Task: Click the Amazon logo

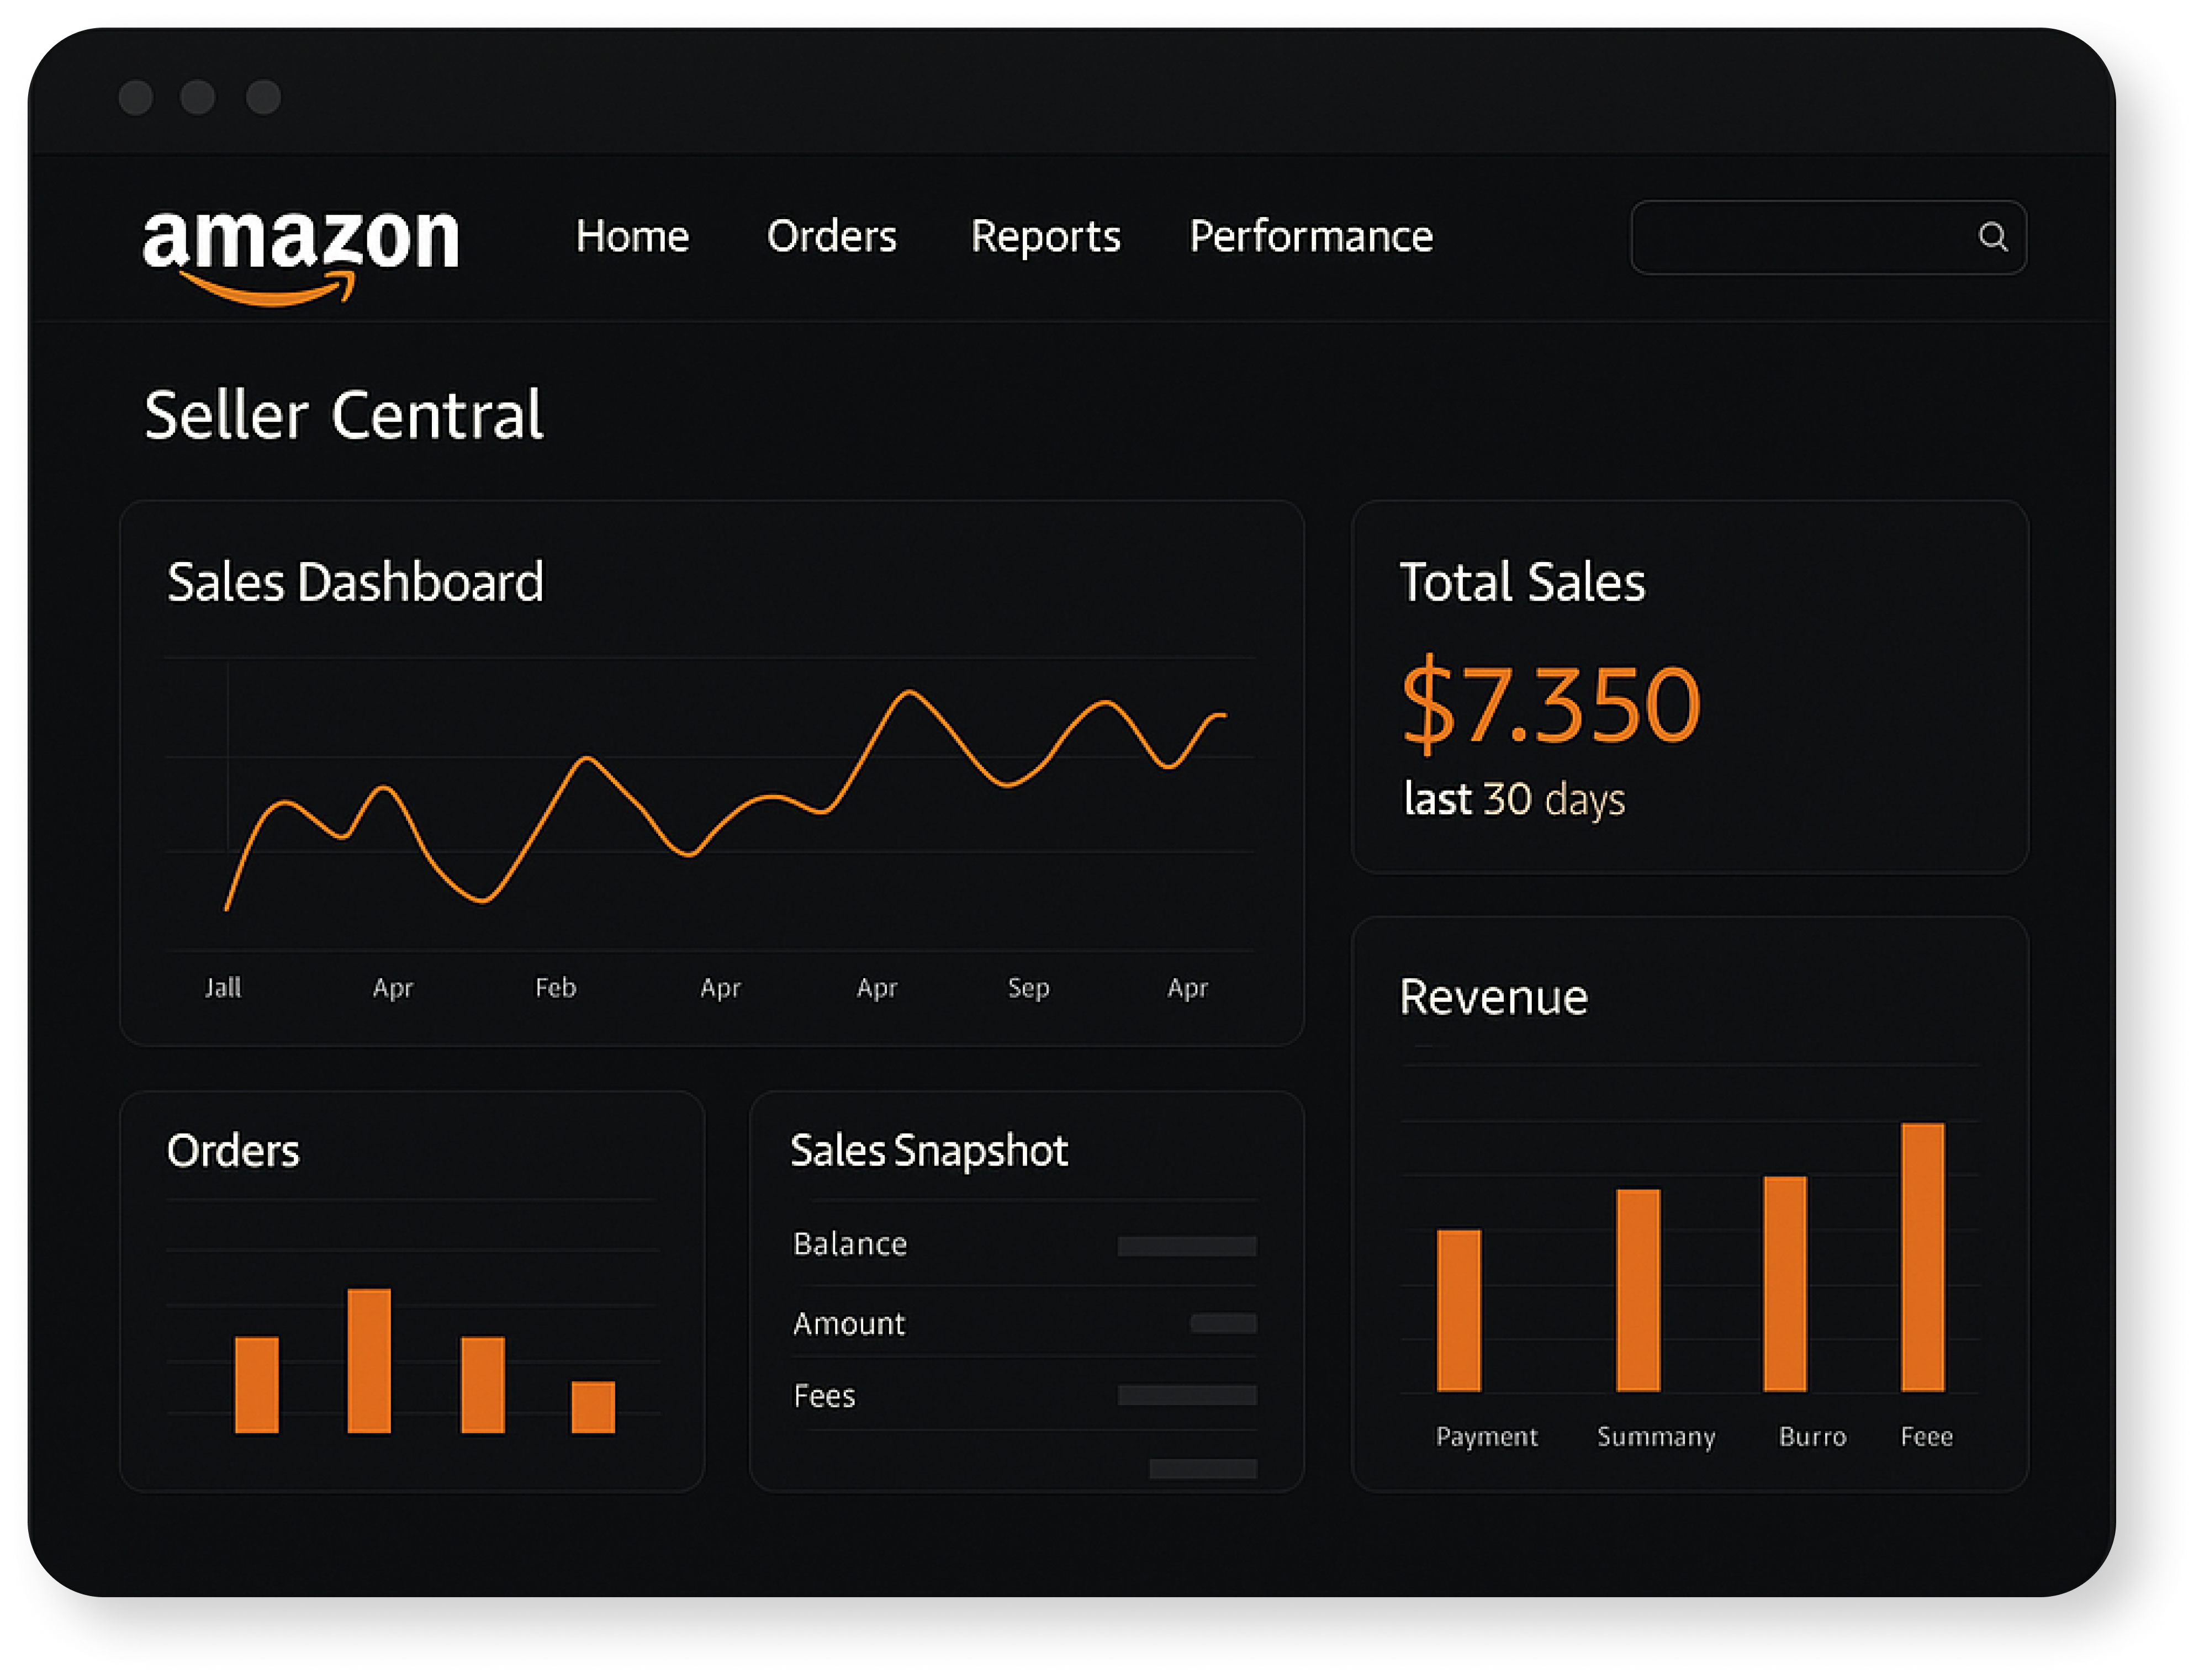Action: point(300,254)
